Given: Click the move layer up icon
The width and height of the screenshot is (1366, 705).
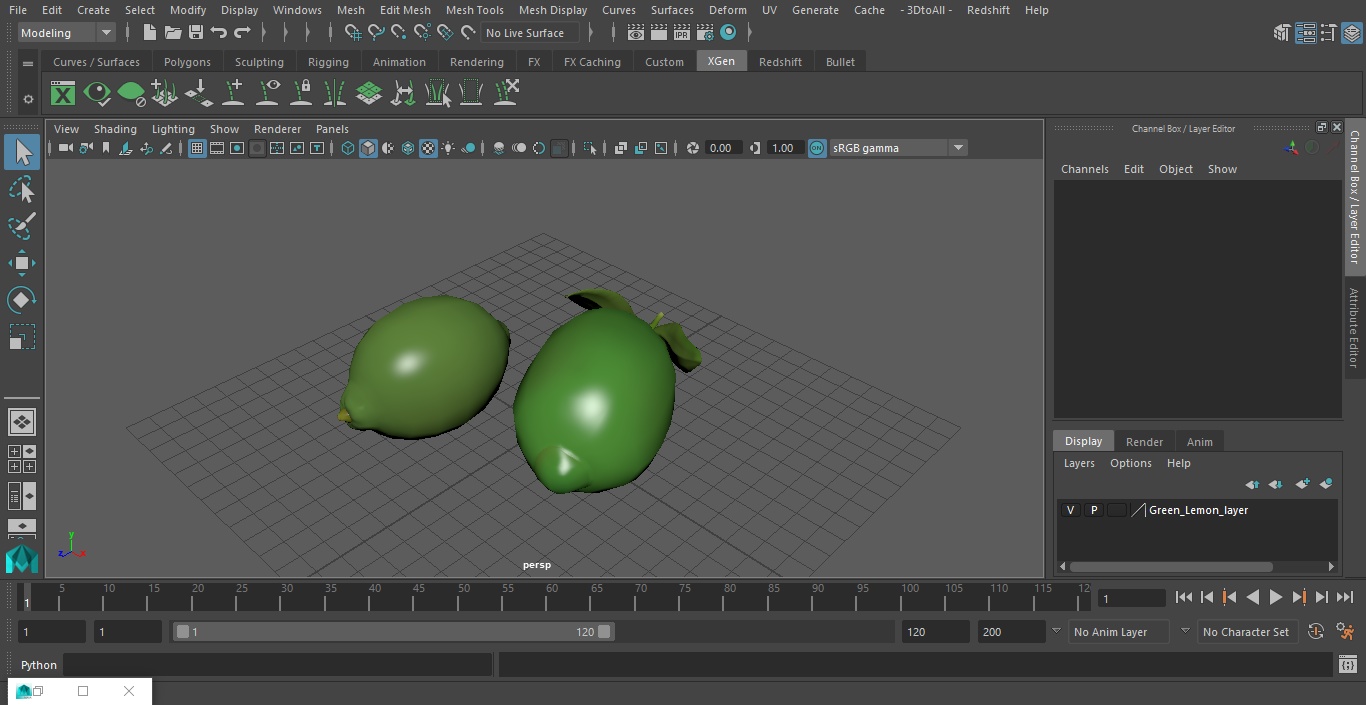Looking at the screenshot, I should 1252,484.
